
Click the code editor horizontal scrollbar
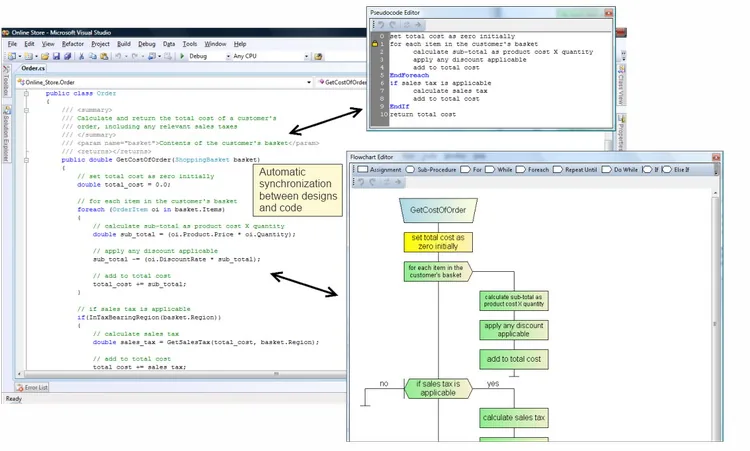[182, 374]
